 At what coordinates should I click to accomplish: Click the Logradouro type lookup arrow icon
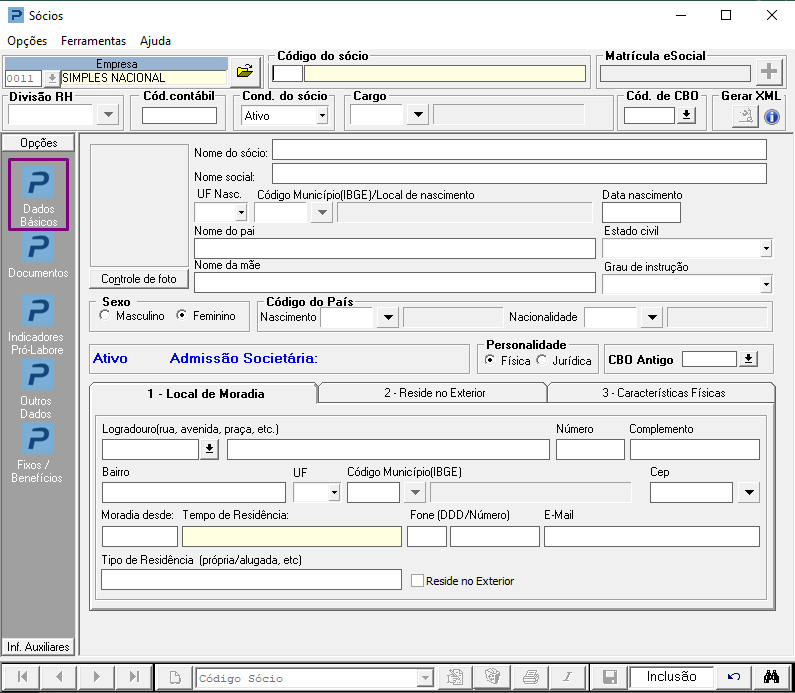(209, 449)
